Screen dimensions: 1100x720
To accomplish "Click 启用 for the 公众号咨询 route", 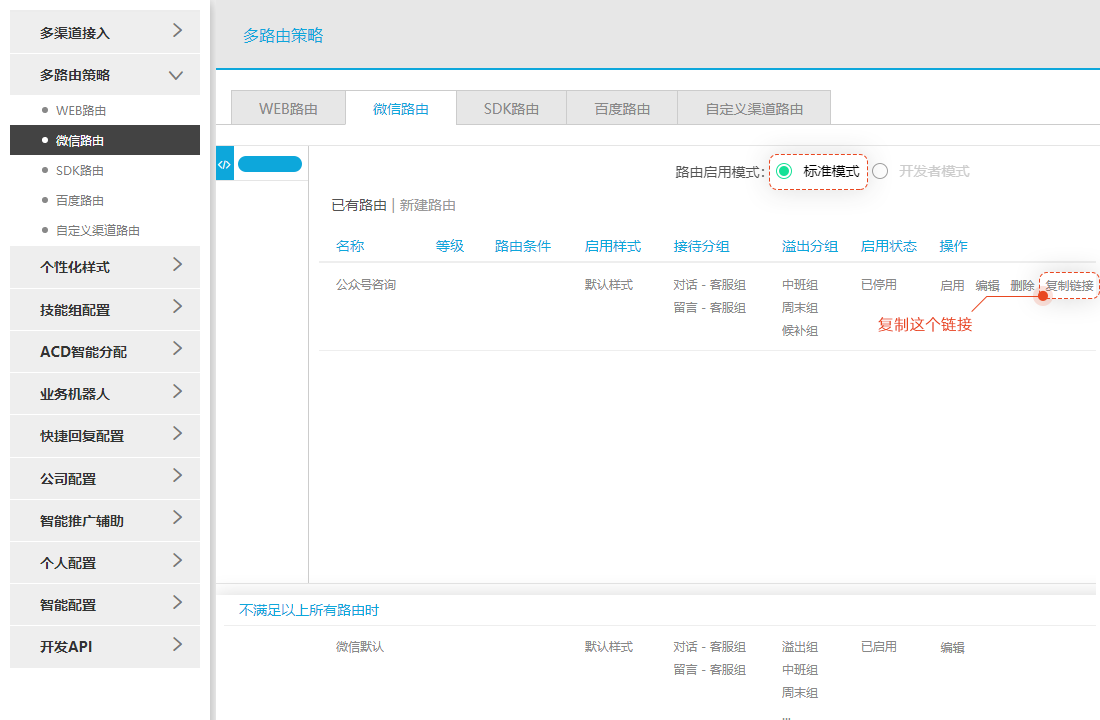I will coord(952,285).
